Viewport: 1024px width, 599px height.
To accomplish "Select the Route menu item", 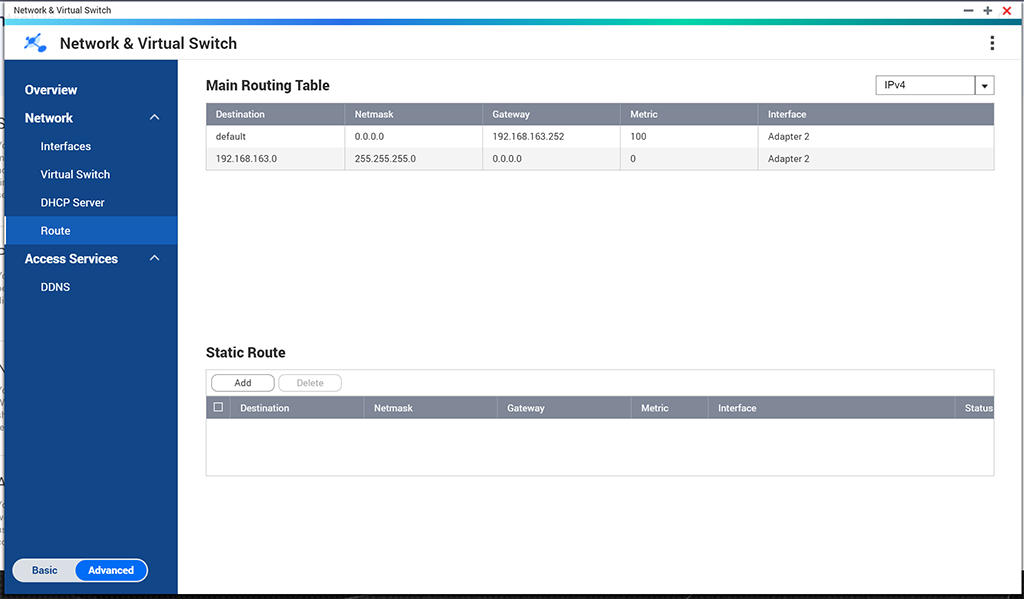I will click(x=91, y=231).
